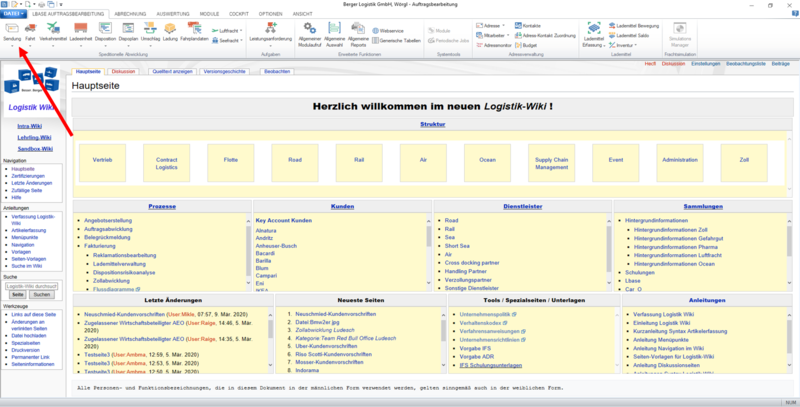The image size is (800, 407).
Task: Open the Leistungsanforderung icon
Action: tap(270, 28)
